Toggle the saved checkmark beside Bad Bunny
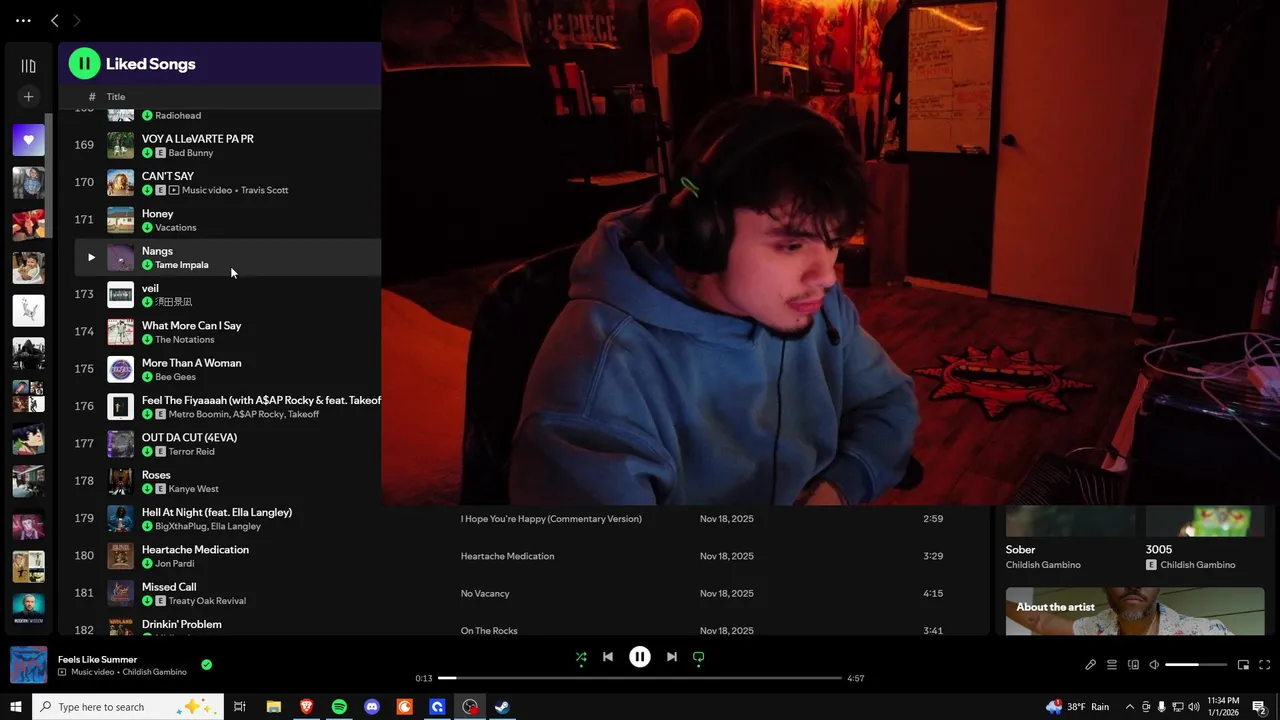Image resolution: width=1280 pixels, height=720 pixels. 147,153
